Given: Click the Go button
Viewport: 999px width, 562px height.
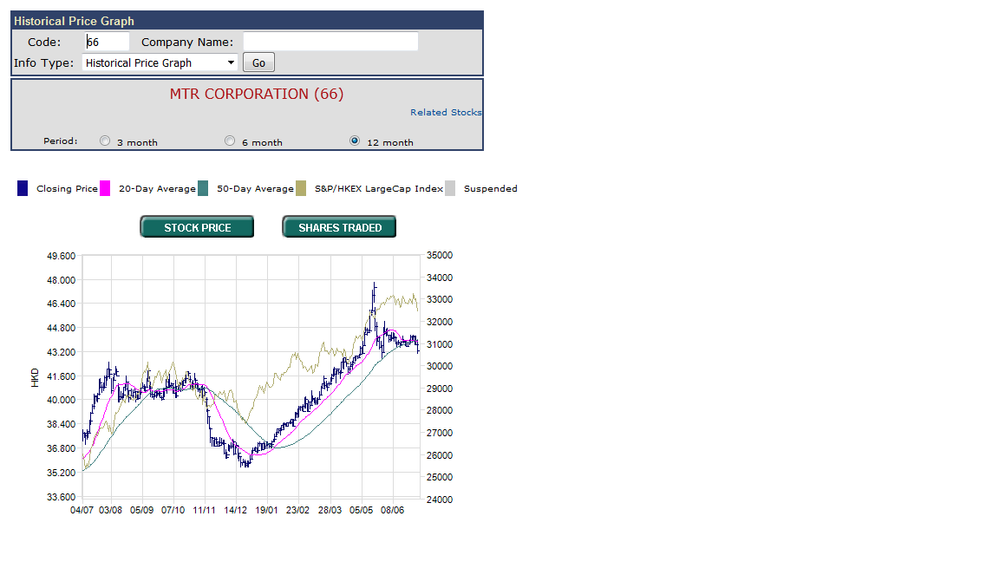Looking at the screenshot, I should 259,62.
